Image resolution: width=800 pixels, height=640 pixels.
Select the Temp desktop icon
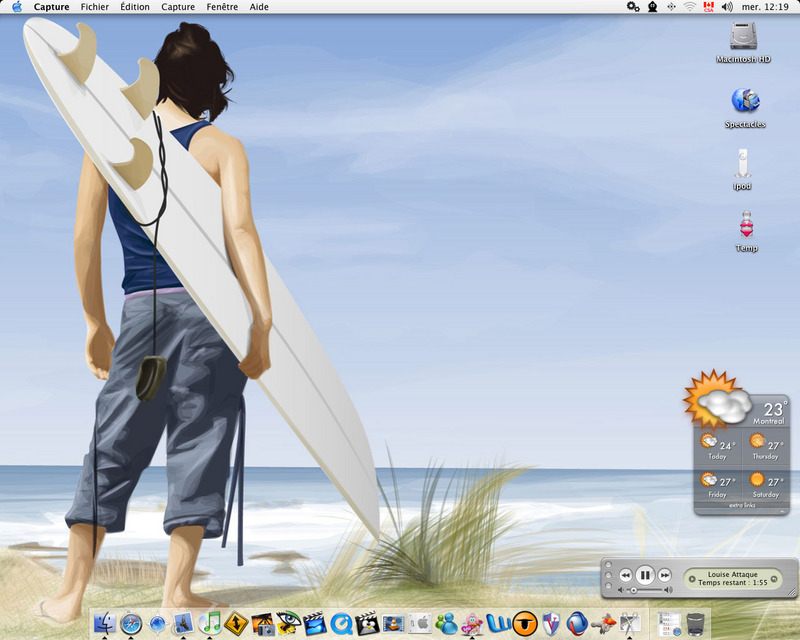click(x=746, y=231)
